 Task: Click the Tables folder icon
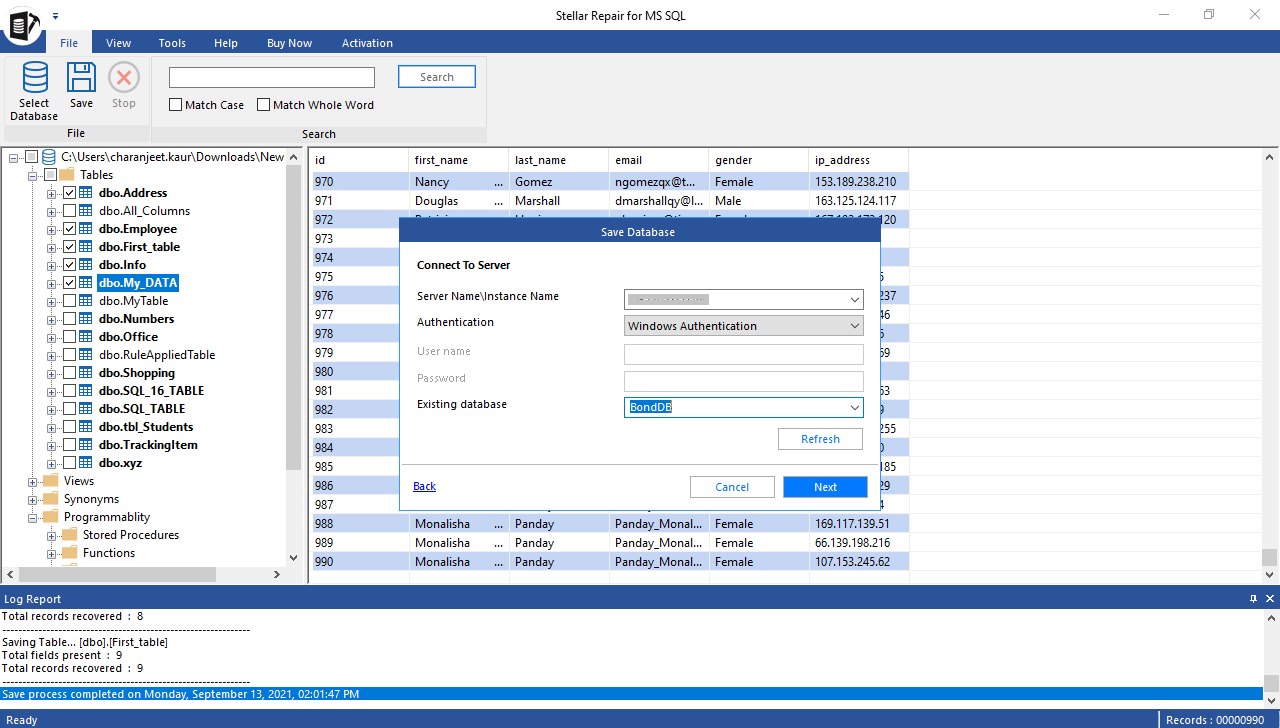[67, 175]
